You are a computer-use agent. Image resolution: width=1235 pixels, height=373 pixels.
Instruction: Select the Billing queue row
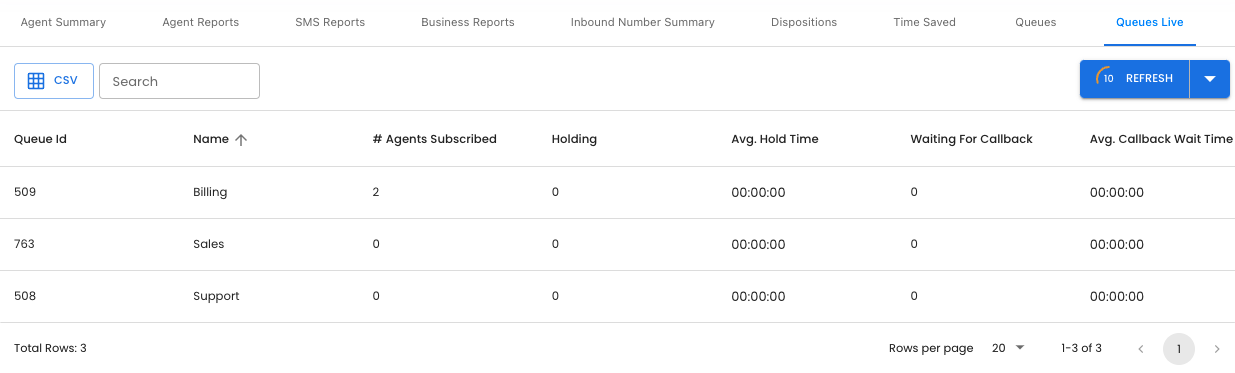(x=617, y=192)
